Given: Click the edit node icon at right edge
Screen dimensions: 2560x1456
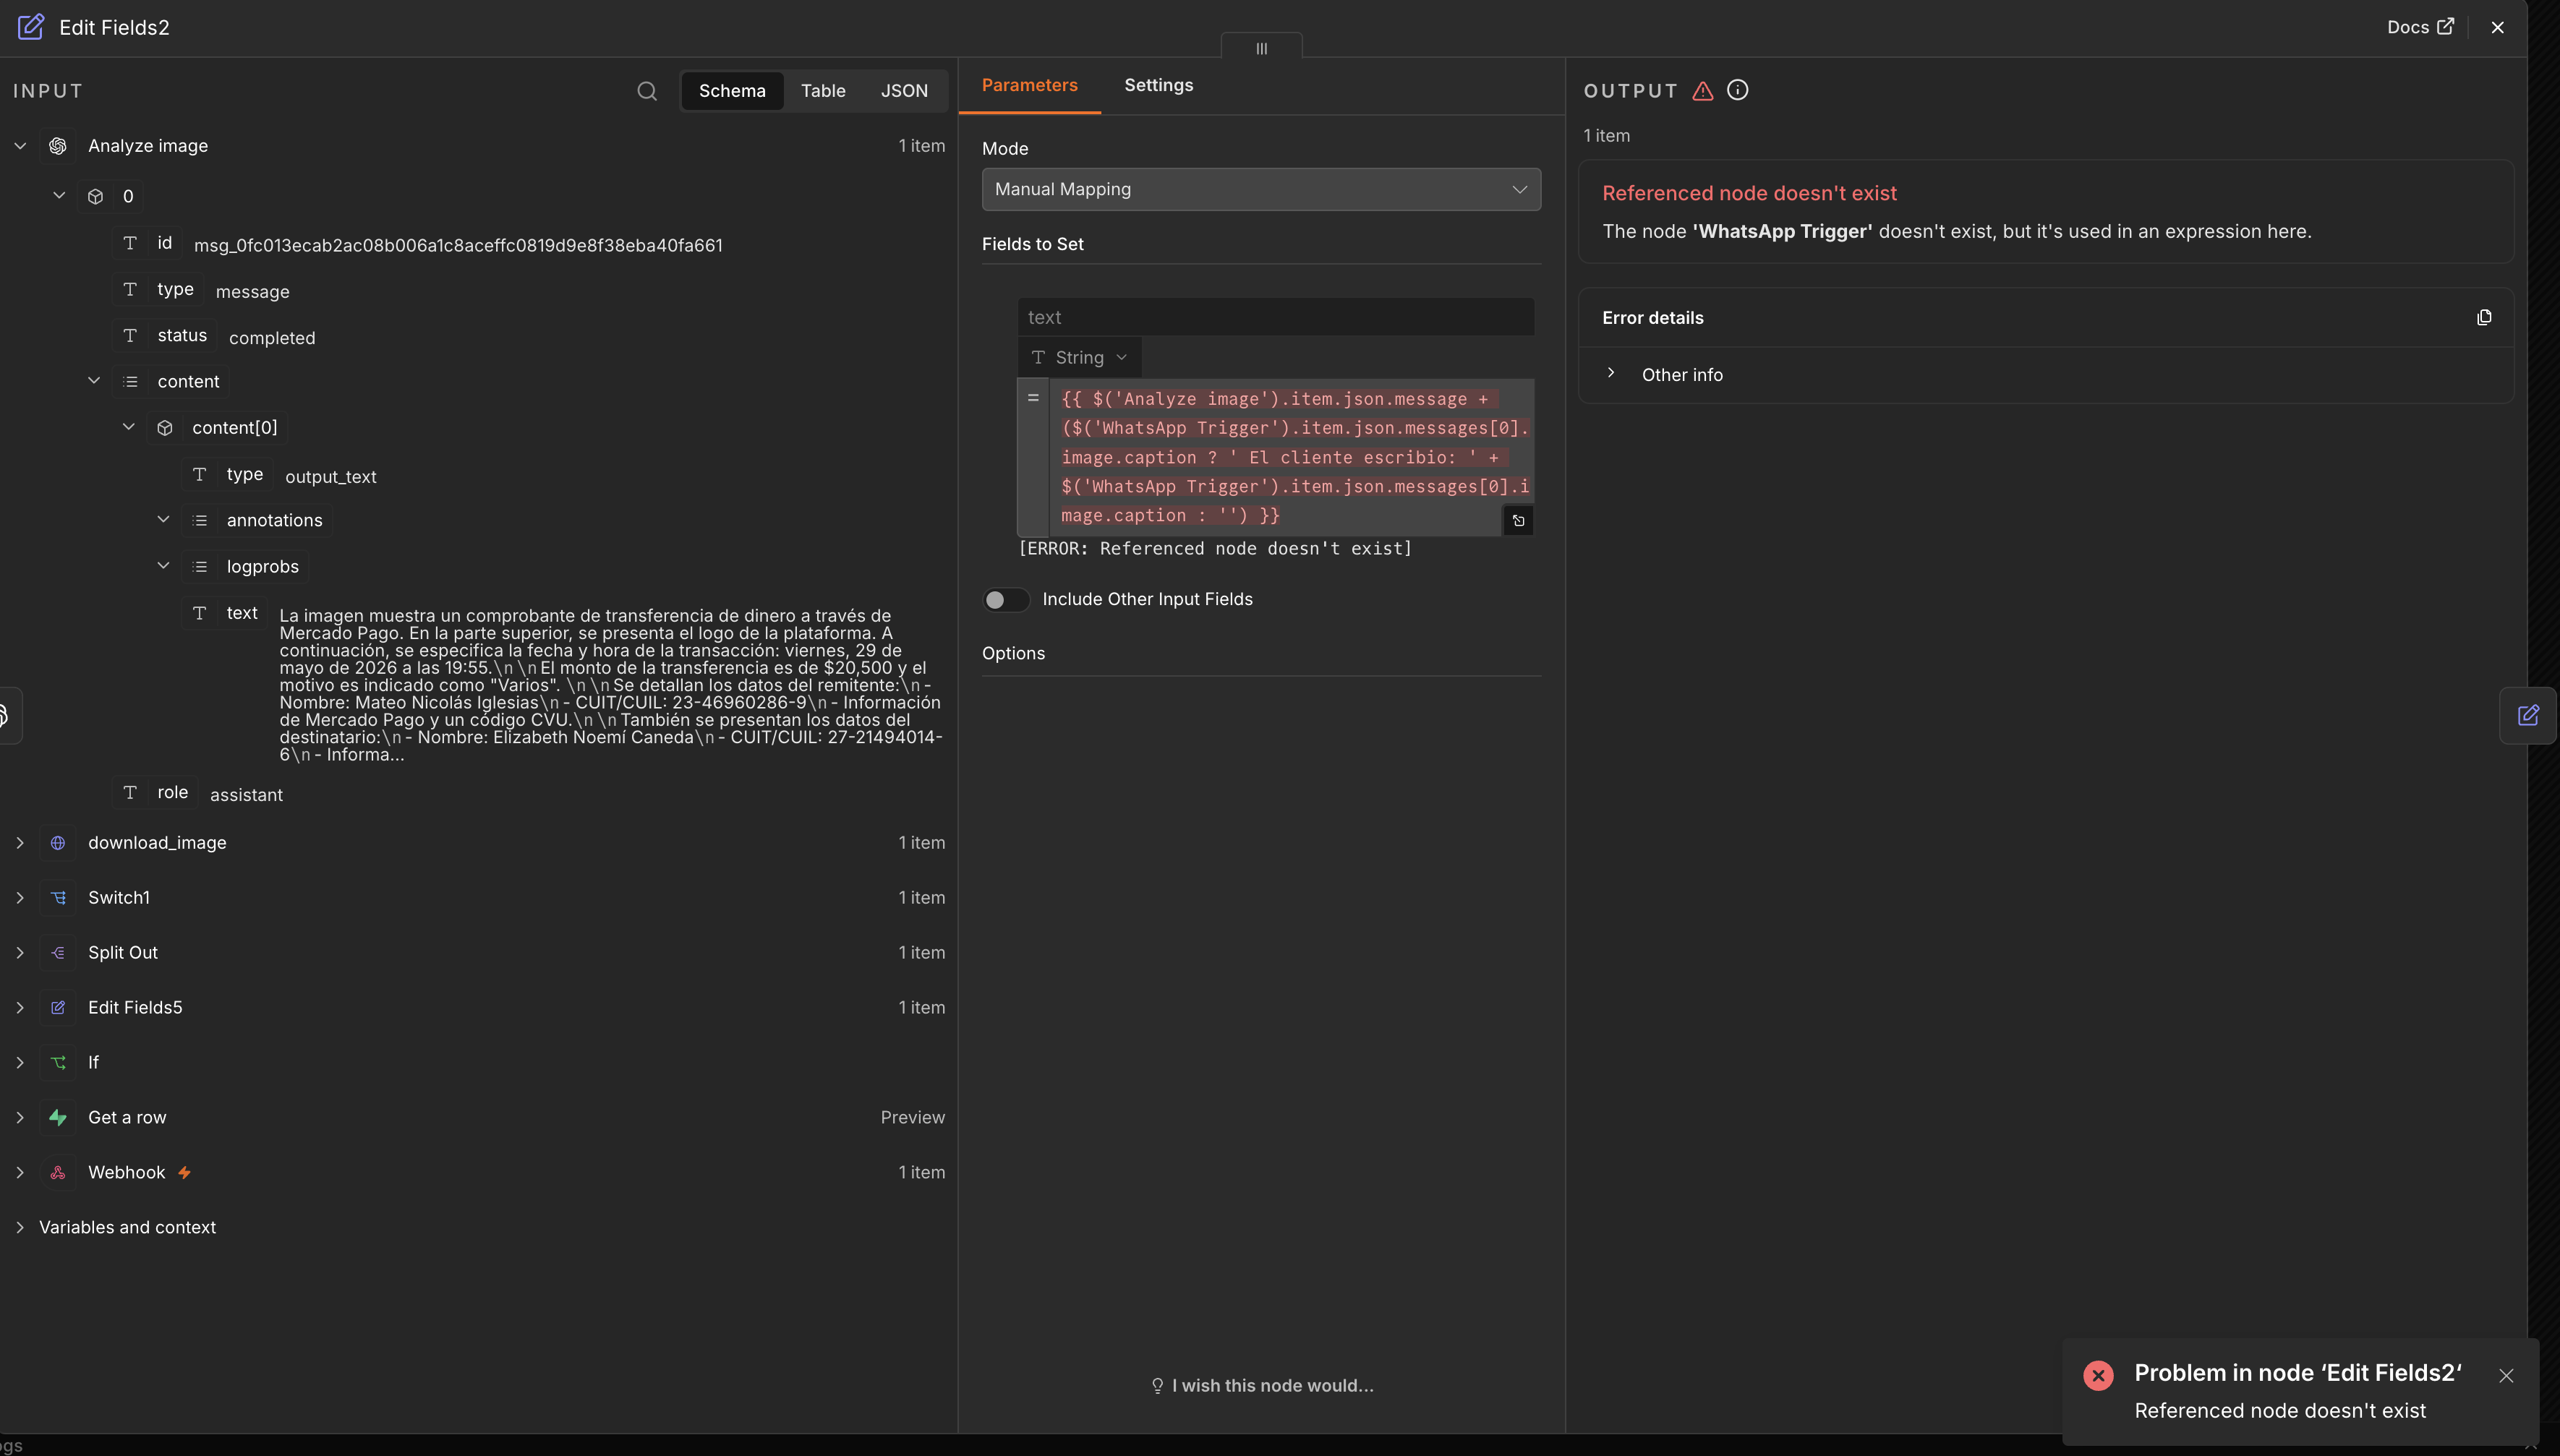Looking at the screenshot, I should point(2528,715).
